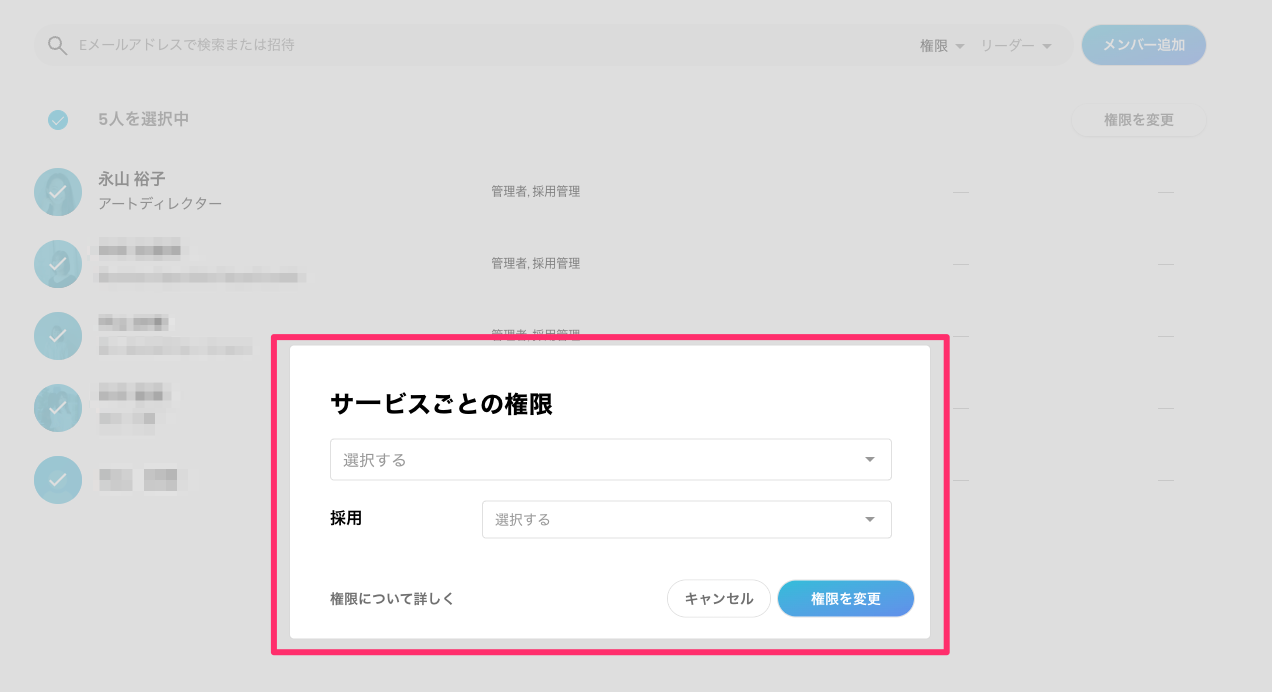Open the 採用 選択する dropdown

pos(687,520)
